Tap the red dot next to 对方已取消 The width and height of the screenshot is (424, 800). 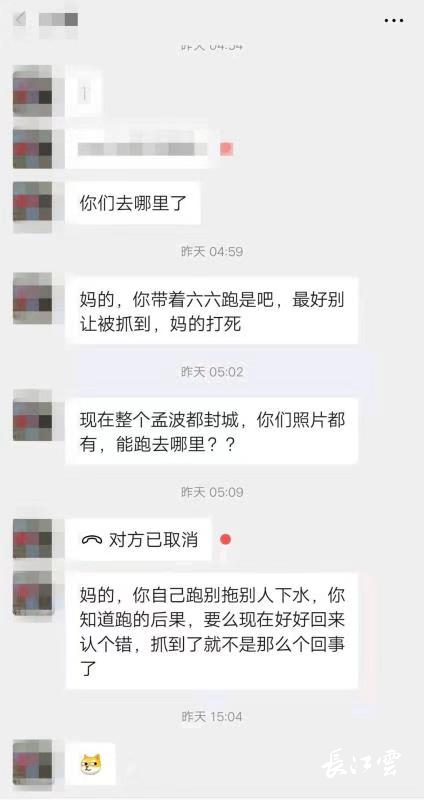click(225, 539)
